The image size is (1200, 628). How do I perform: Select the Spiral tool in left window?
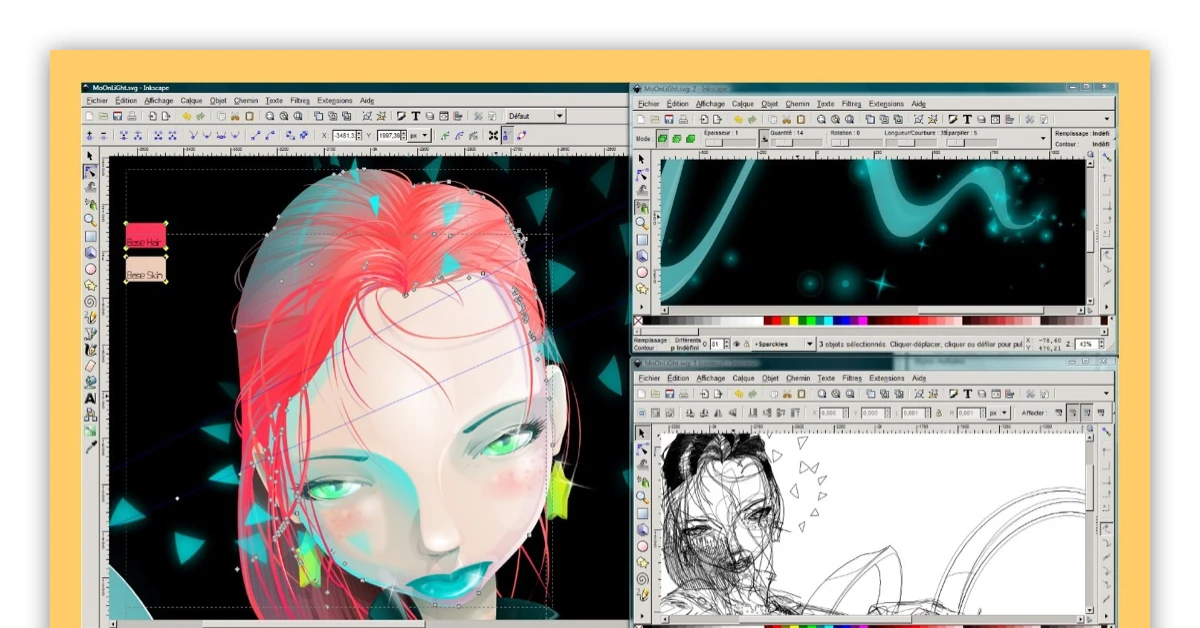89,300
